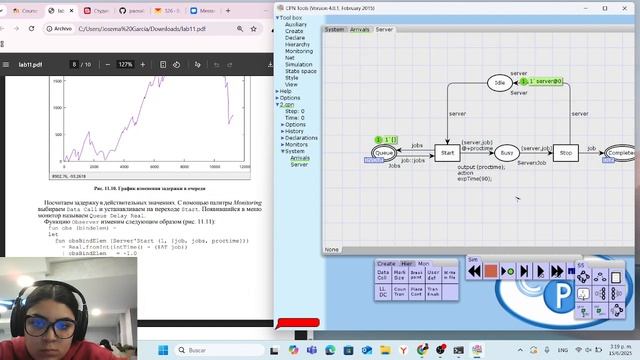
Task: Select the Place Cont monitor tool
Action: click(x=416, y=291)
